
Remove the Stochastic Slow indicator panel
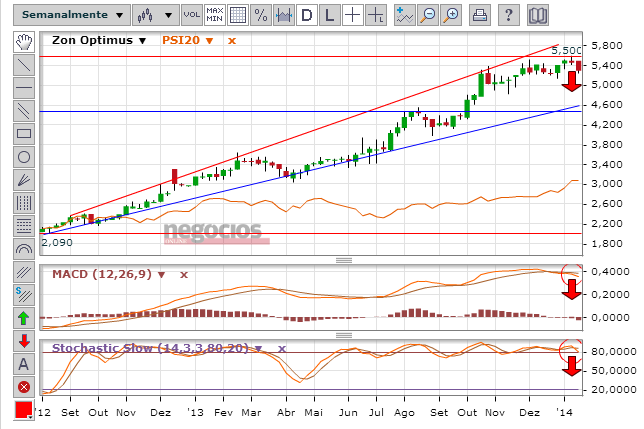tap(281, 349)
